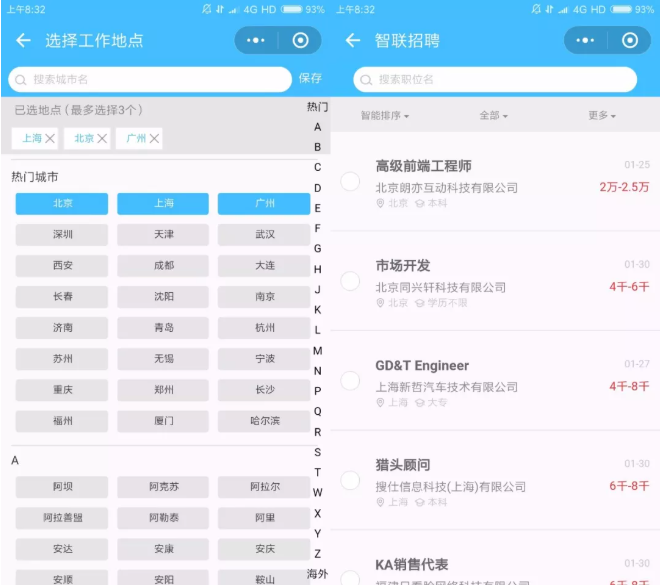This screenshot has width=660, height=586.
Task: Choose 安庆 under section A
Action: (x=264, y=549)
